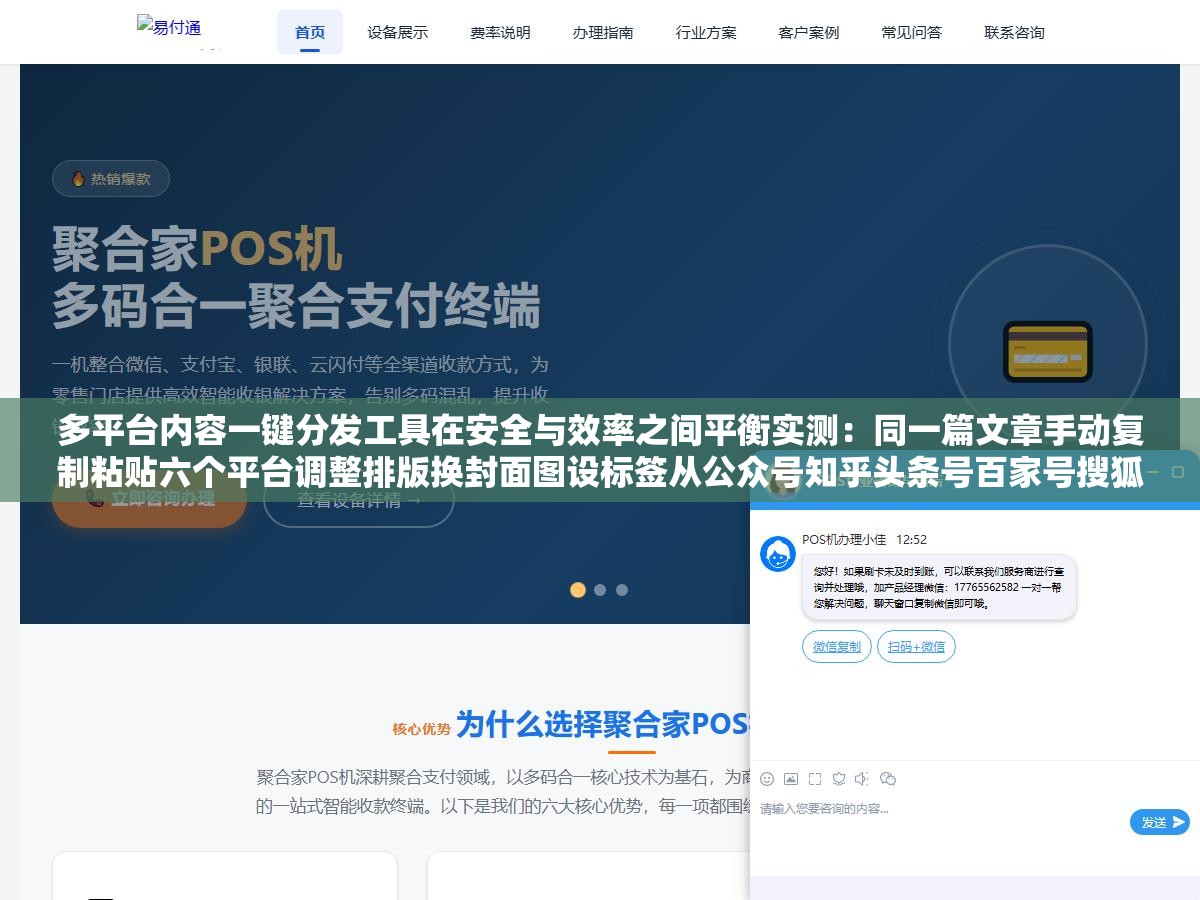Select the first orange carousel dot

(x=578, y=590)
